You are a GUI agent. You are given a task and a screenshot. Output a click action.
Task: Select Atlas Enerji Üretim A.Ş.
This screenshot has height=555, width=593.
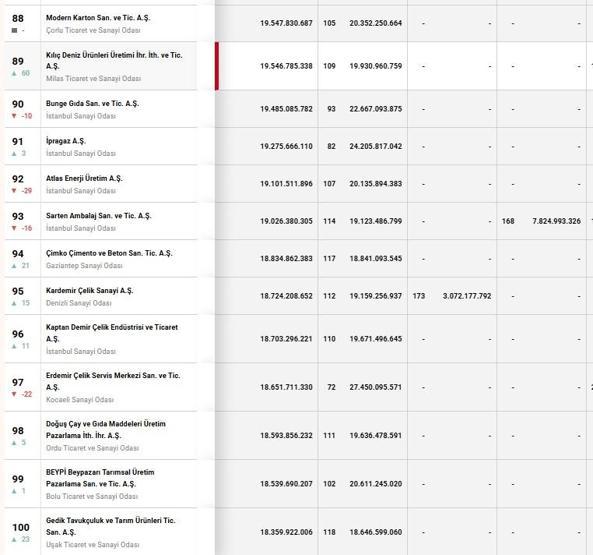tap(84, 178)
